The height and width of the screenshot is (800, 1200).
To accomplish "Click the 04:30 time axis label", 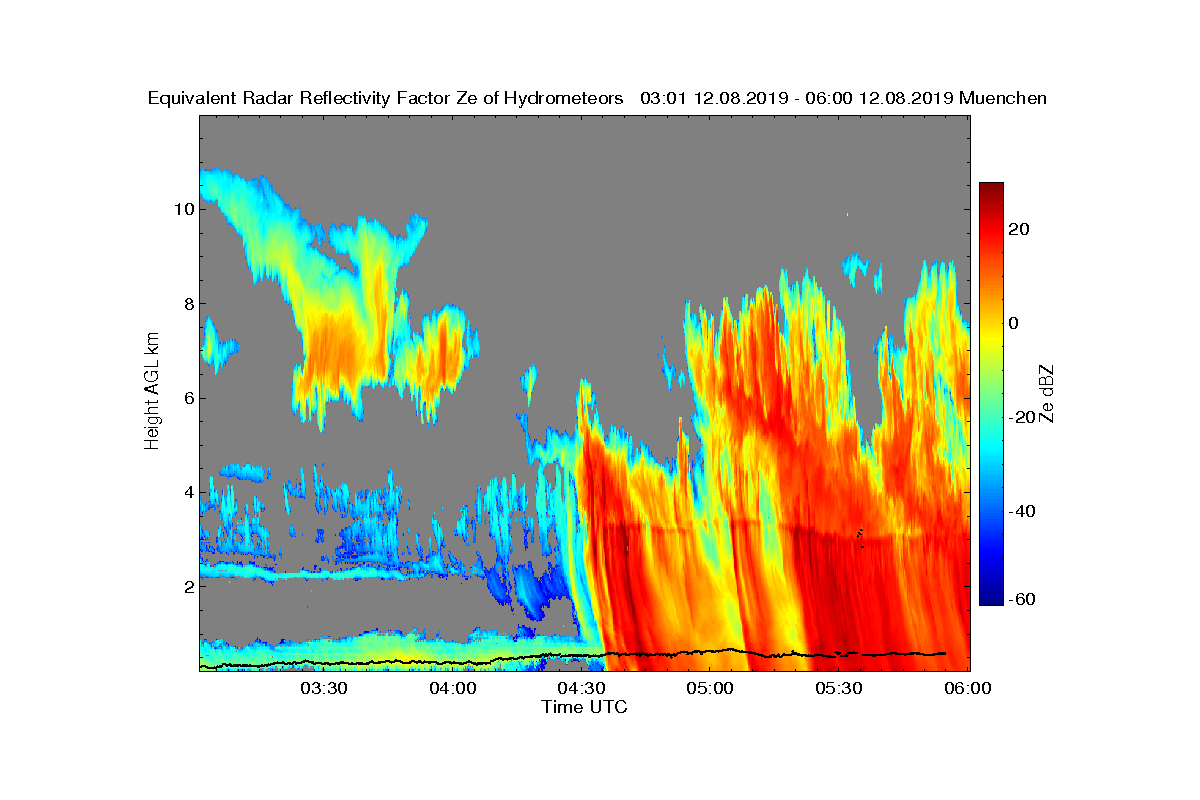I will pyautogui.click(x=581, y=689).
